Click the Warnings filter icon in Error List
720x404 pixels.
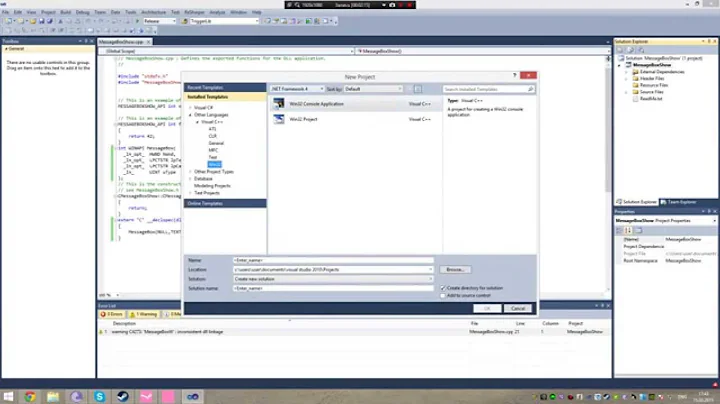pos(132,314)
